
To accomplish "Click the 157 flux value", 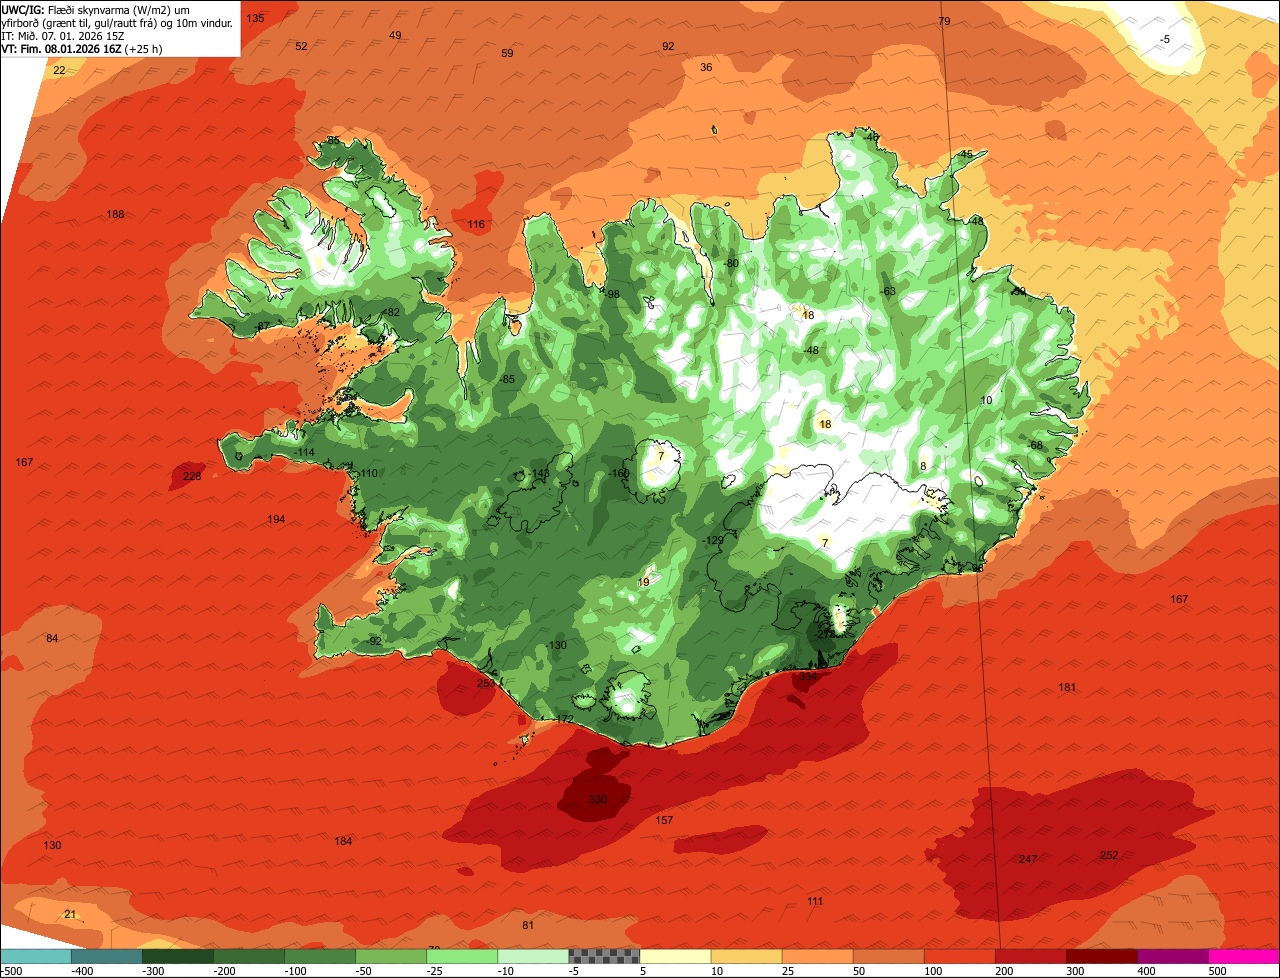I will pos(664,820).
